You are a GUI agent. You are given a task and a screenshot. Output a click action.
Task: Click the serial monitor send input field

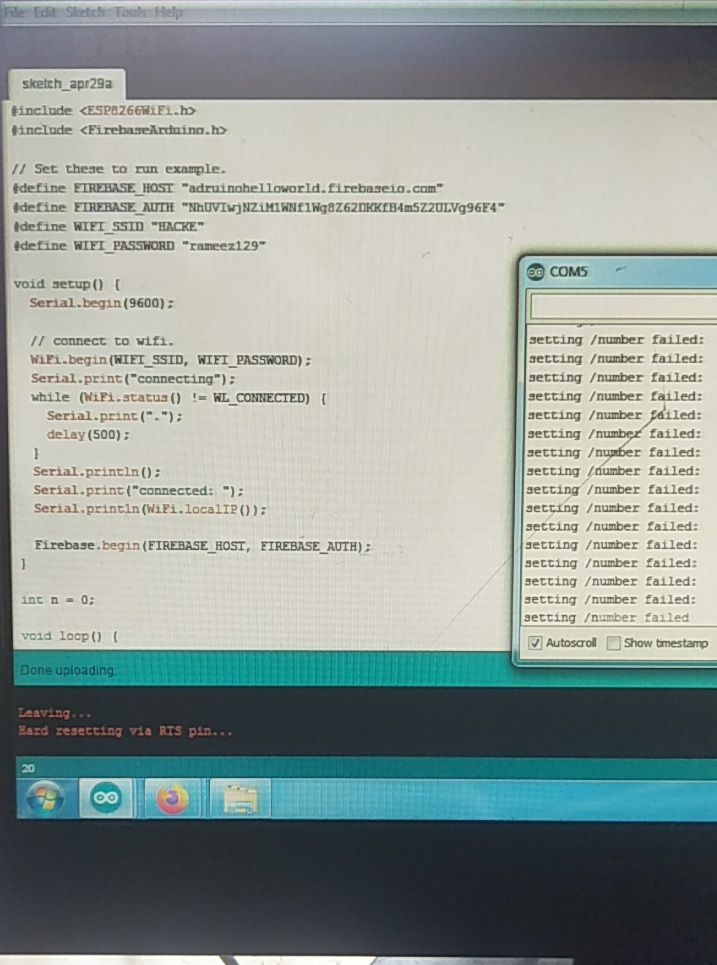[x=623, y=306]
